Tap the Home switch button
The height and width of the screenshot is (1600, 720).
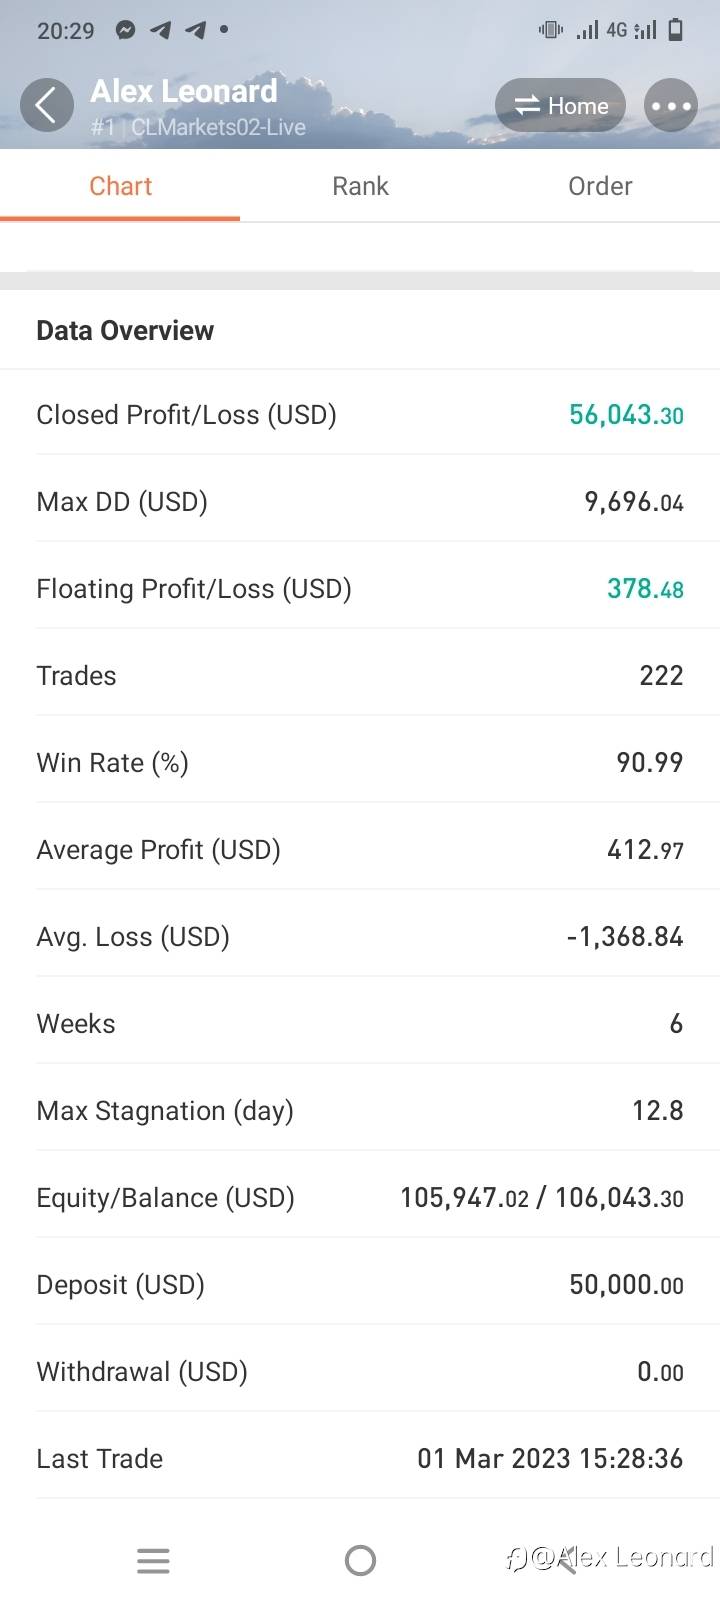560,106
